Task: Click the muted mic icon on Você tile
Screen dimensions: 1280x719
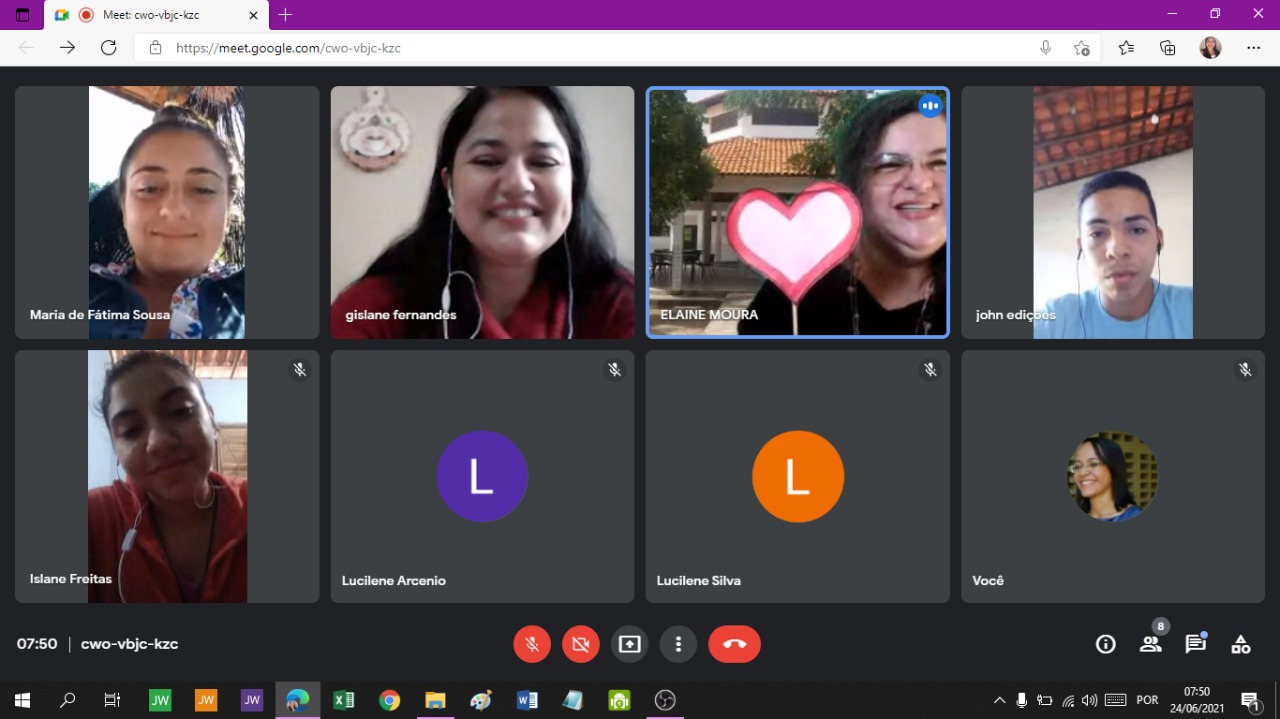Action: tap(1245, 370)
